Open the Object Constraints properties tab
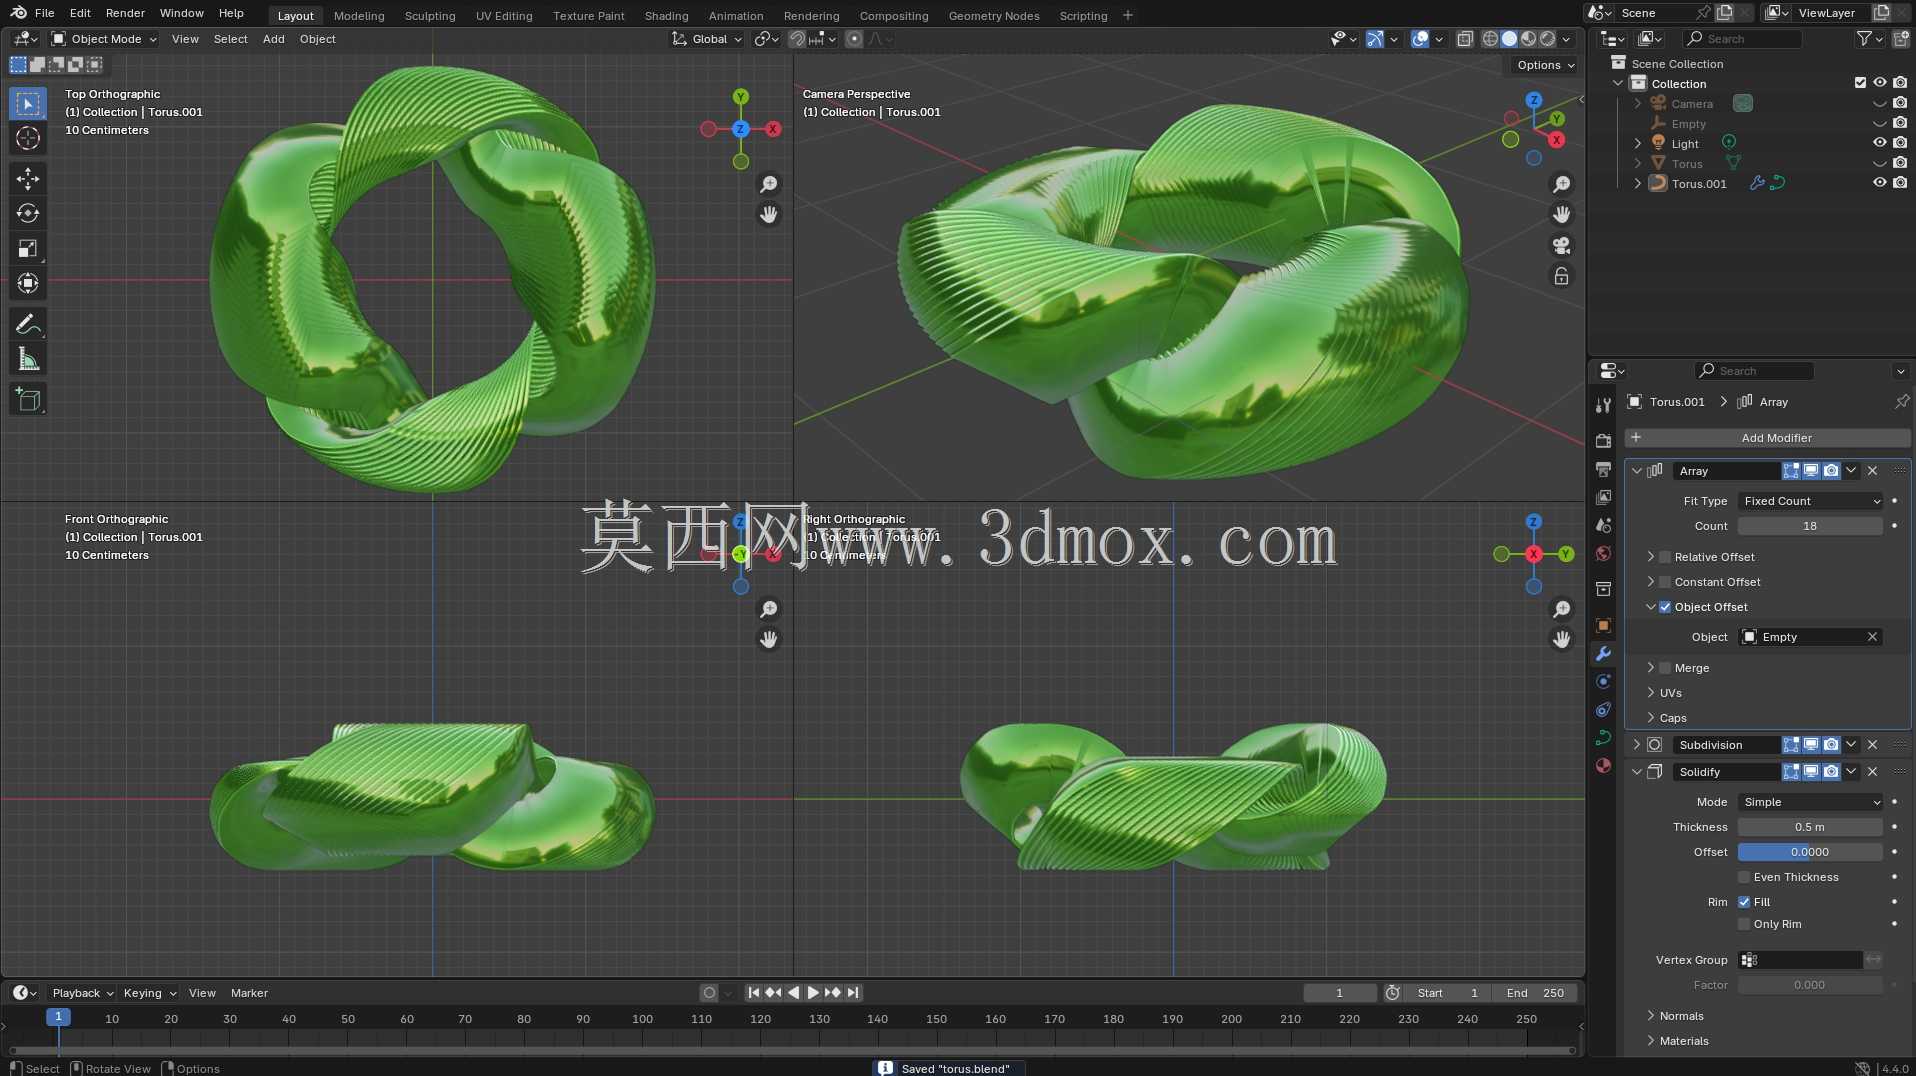 point(1603,709)
